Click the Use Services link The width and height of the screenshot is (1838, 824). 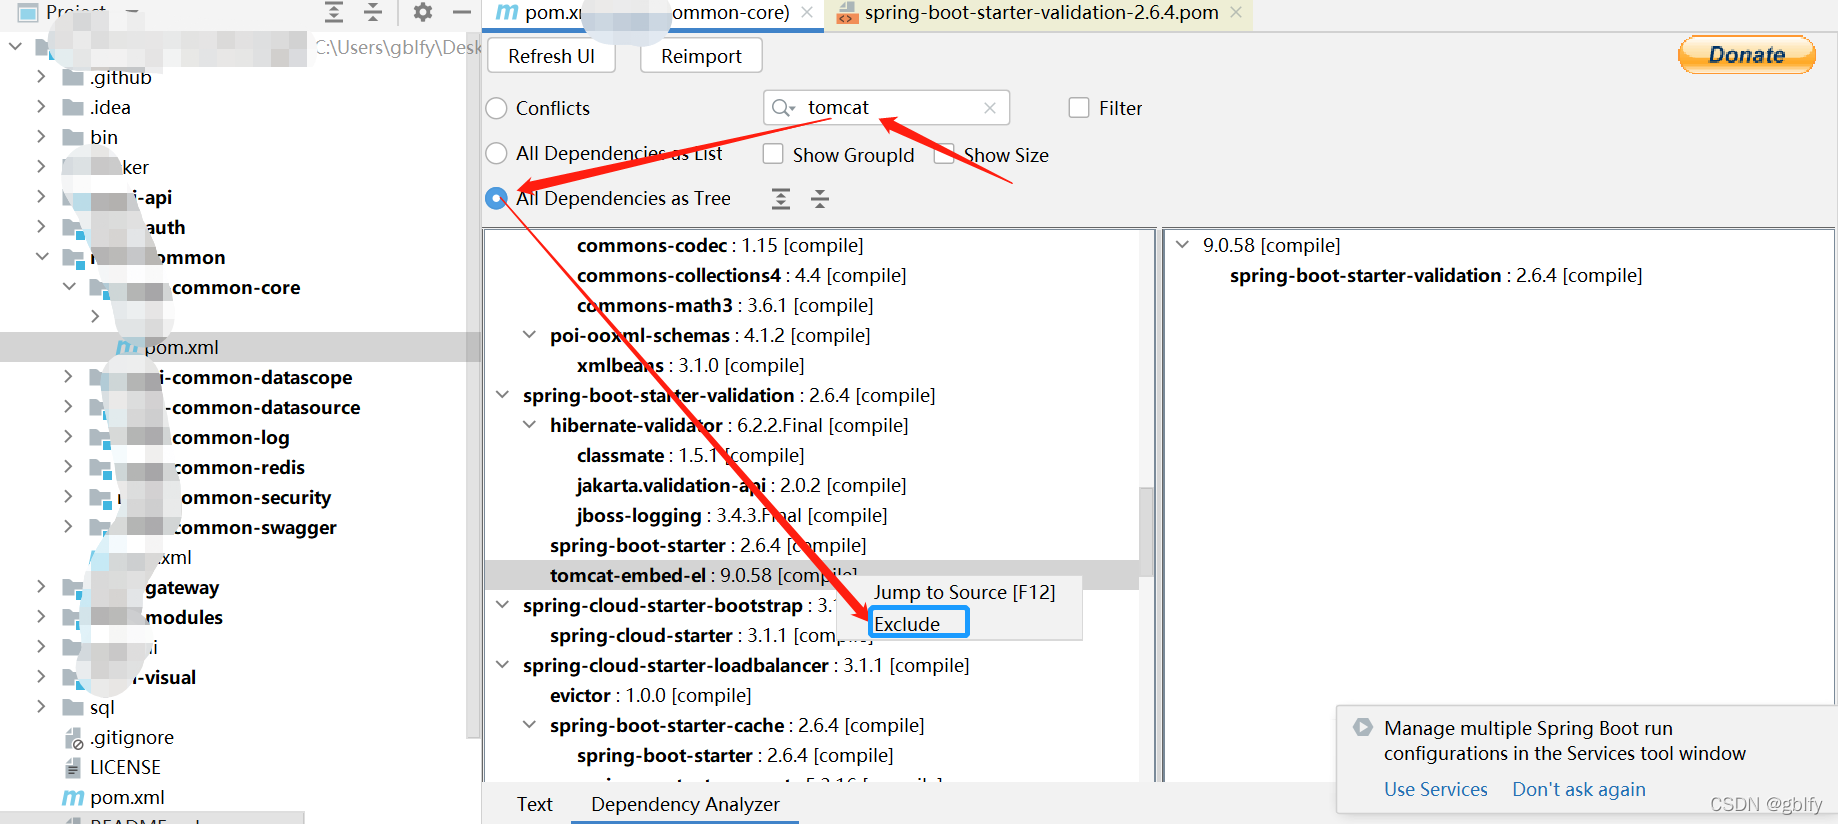point(1435,789)
